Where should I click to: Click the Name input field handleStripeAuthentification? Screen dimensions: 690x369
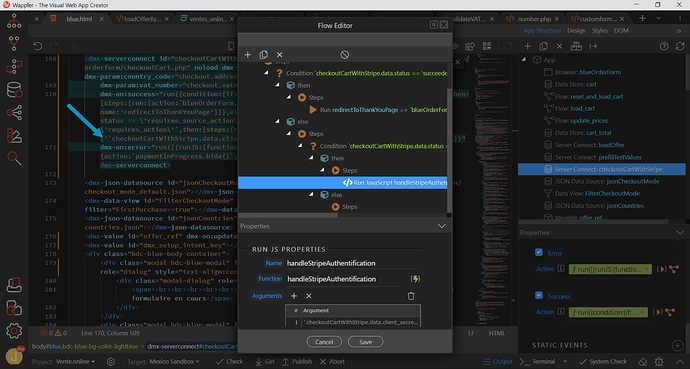[x=353, y=263]
